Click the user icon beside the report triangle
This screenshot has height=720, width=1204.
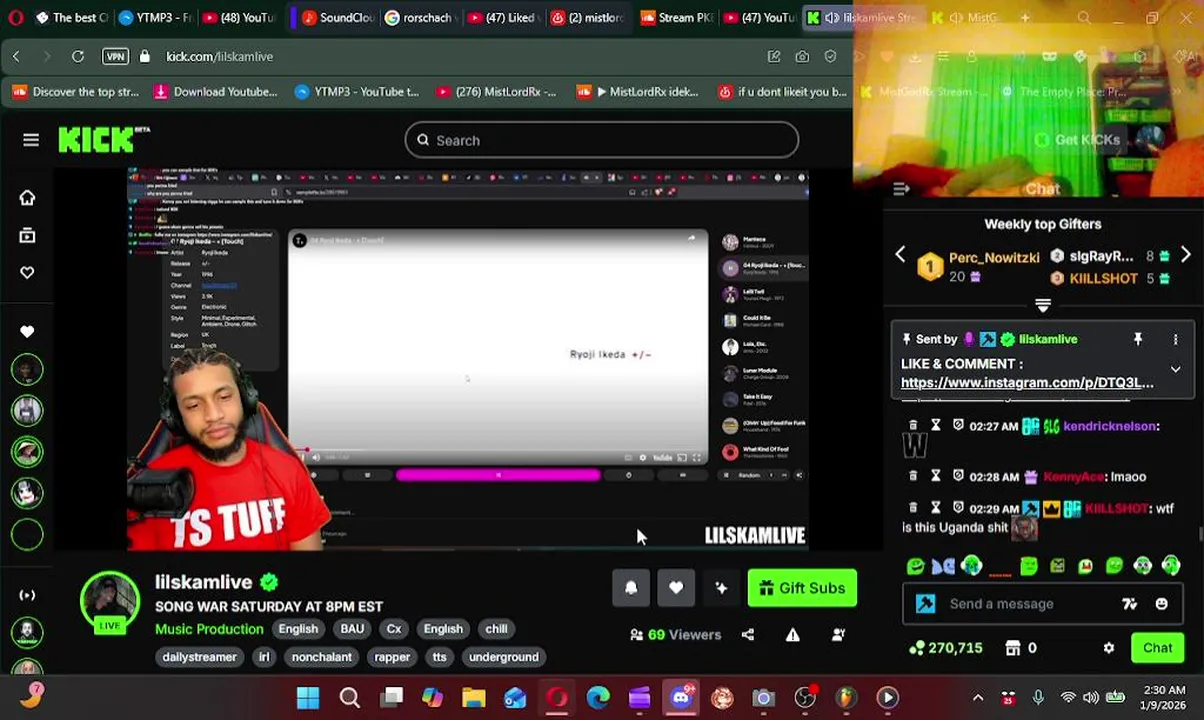(x=839, y=635)
